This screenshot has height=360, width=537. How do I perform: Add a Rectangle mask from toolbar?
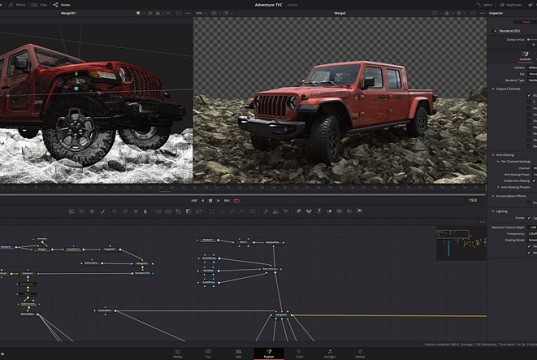click(x=212, y=211)
